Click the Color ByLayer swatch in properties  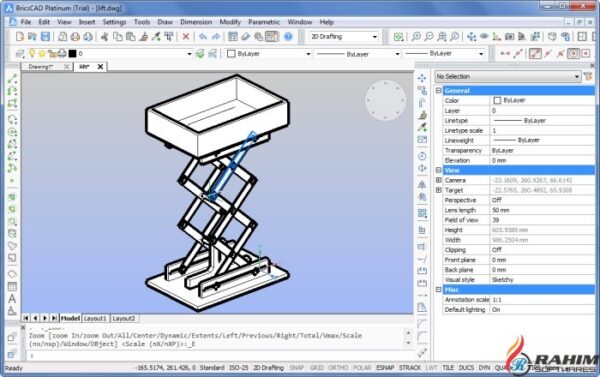tap(497, 100)
